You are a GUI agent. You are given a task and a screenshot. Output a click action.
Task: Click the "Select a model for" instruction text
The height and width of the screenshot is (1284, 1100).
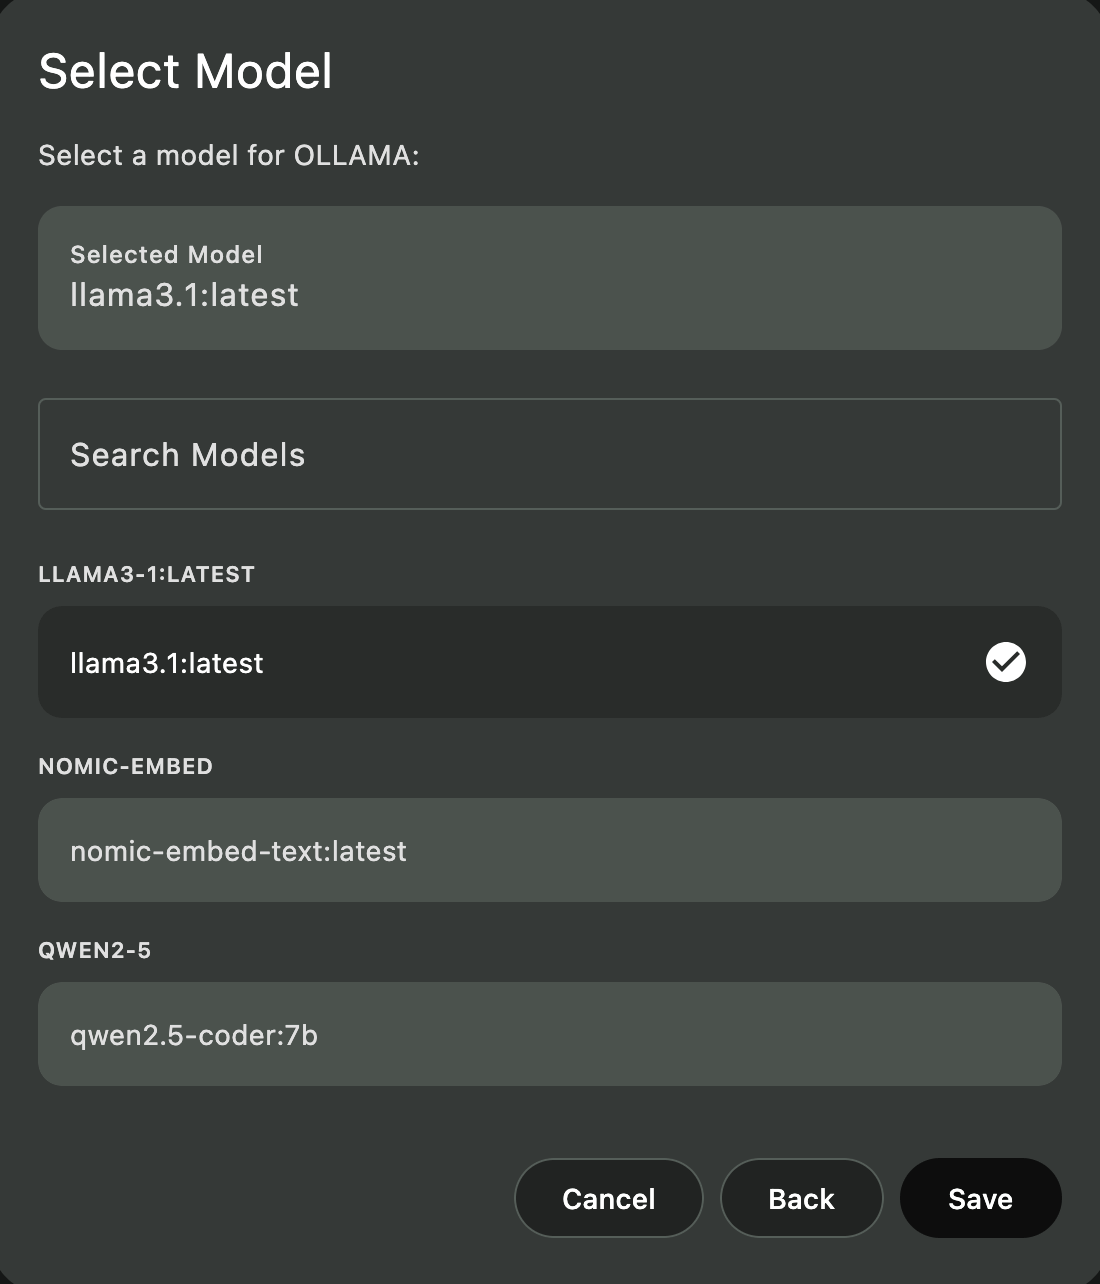pos(162,156)
